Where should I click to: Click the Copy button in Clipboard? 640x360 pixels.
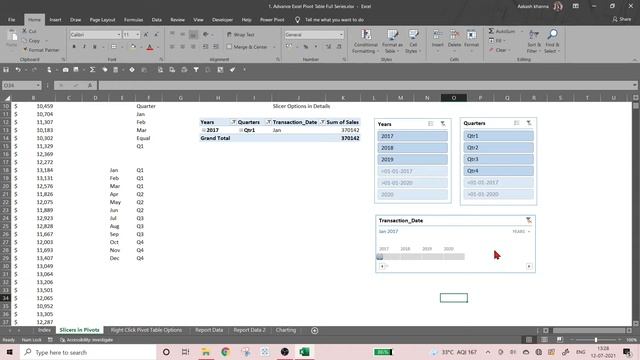point(31,40)
